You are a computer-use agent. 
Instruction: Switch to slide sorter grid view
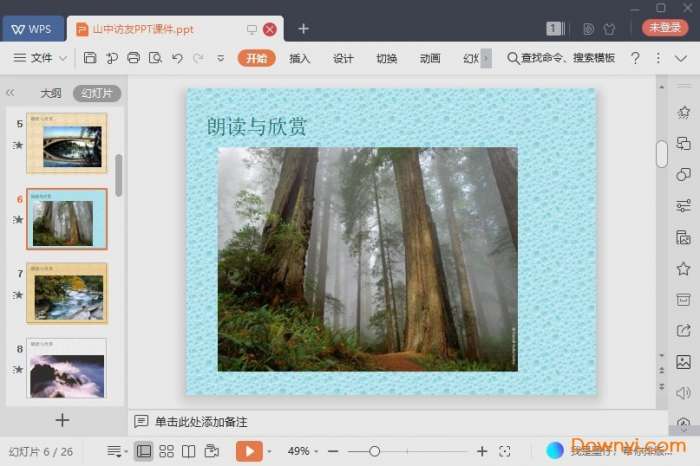click(167, 451)
